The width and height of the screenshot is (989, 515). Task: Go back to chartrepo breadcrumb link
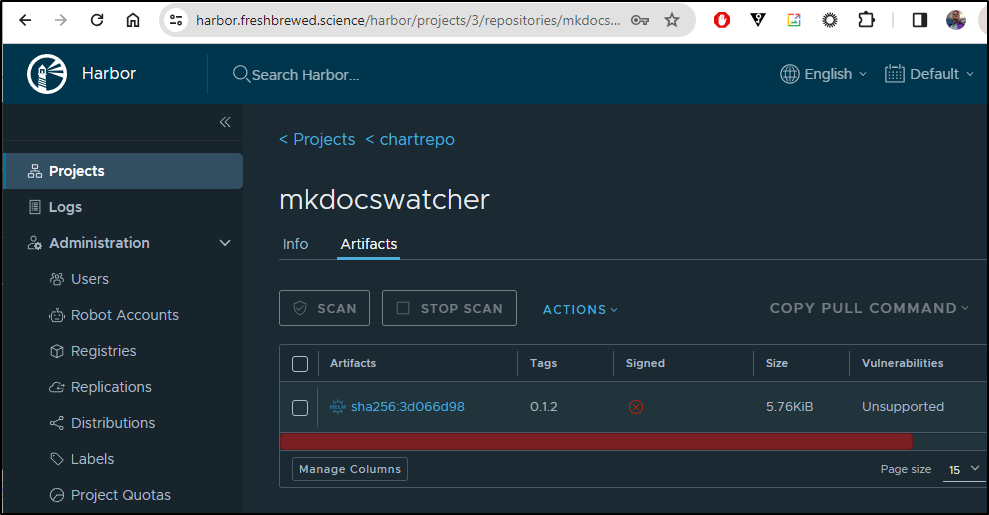[x=410, y=139]
